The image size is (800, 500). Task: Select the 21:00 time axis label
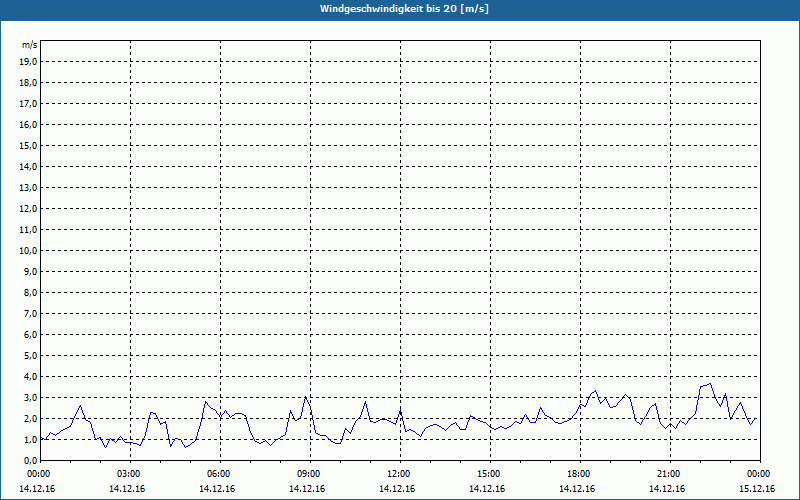[x=669, y=474]
